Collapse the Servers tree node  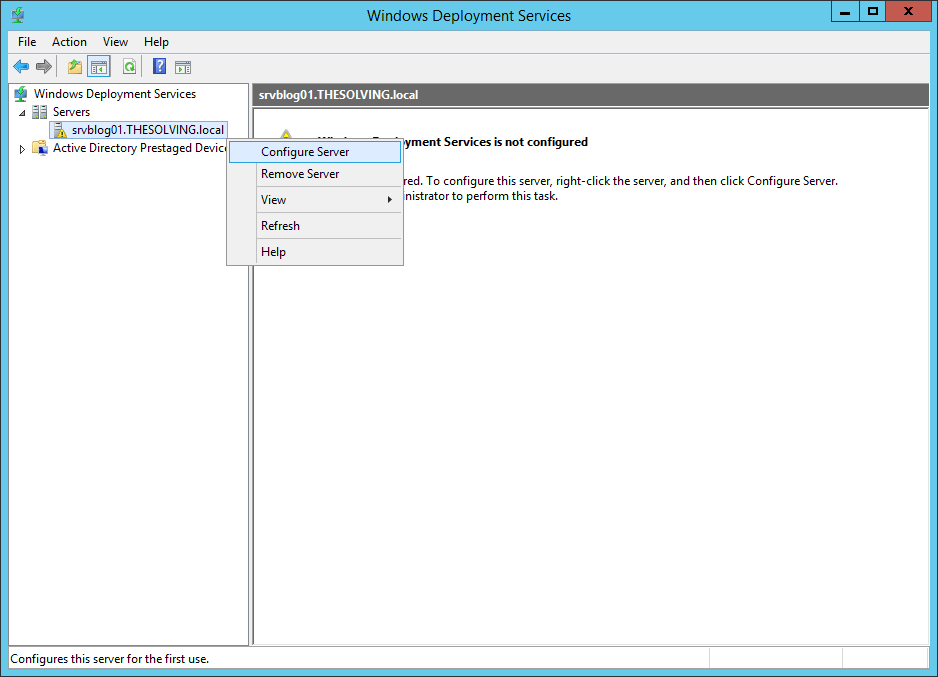[x=22, y=111]
